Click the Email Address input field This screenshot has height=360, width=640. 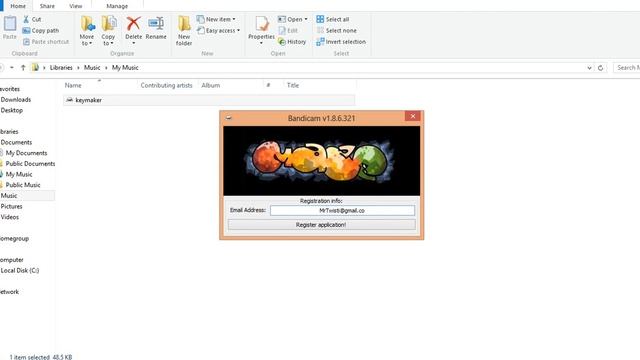[342, 211]
